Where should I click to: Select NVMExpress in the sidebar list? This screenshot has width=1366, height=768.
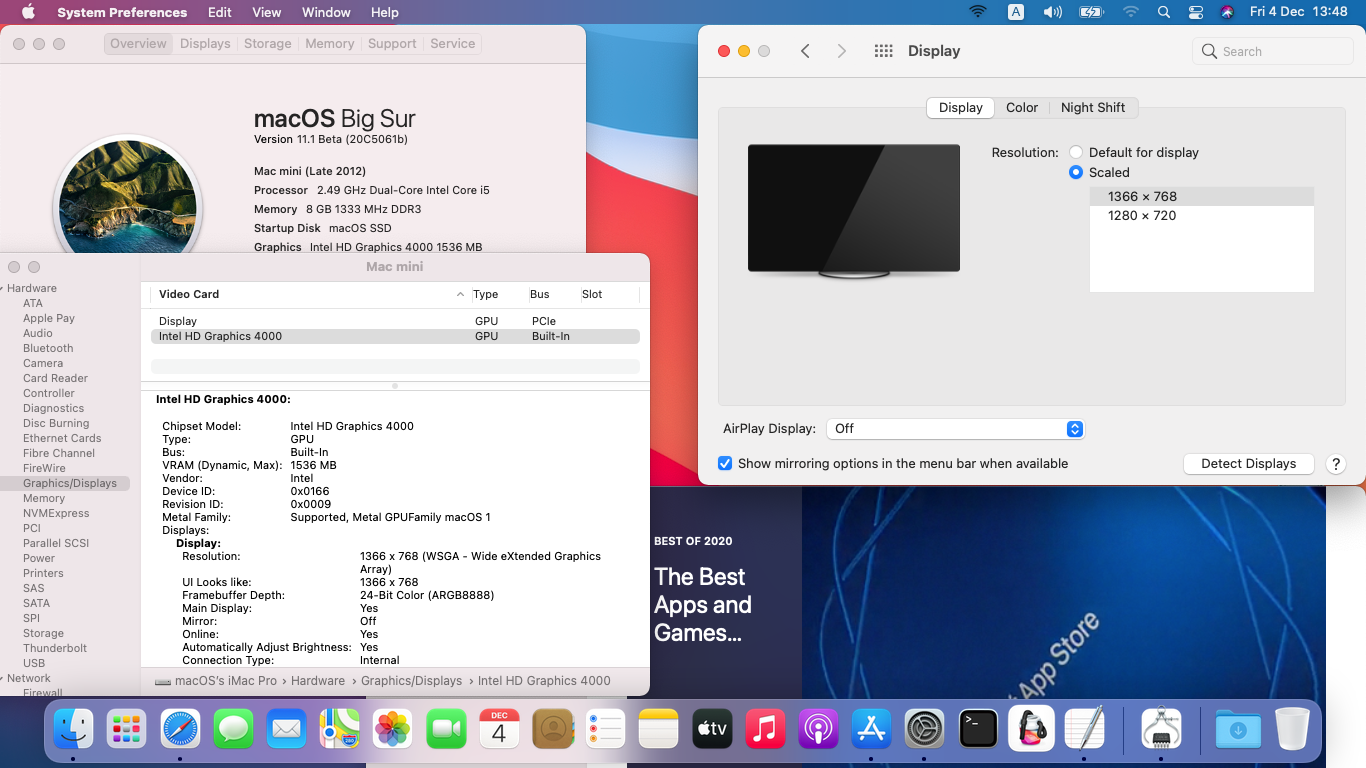click(56, 513)
